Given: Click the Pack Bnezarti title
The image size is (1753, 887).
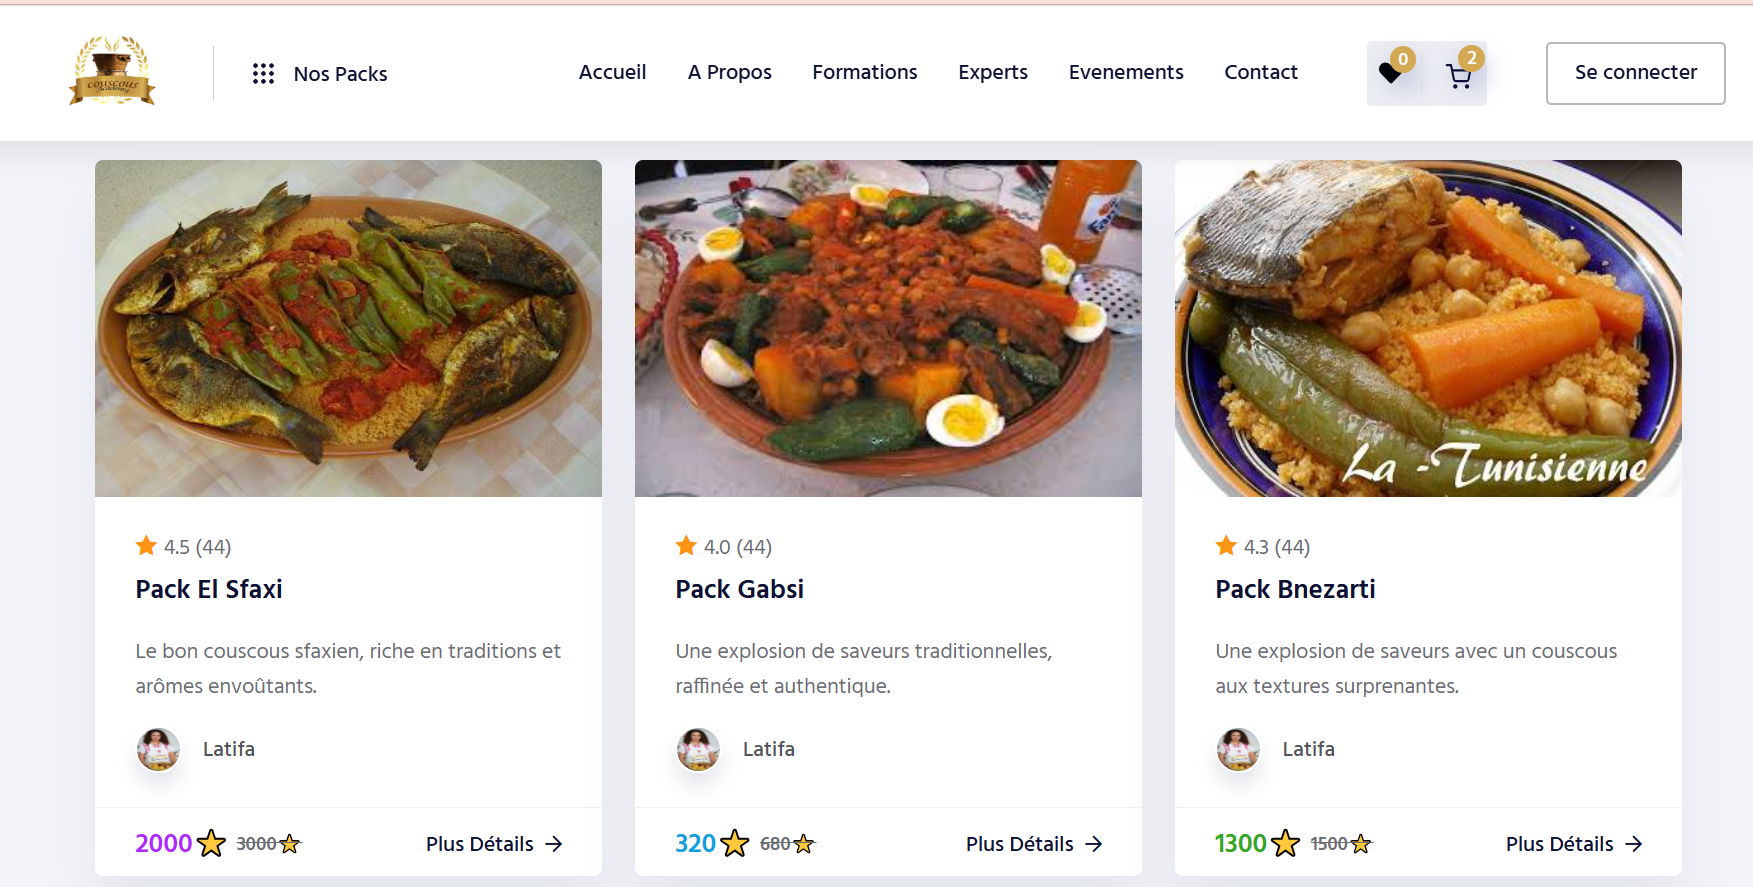Looking at the screenshot, I should (x=1295, y=589).
